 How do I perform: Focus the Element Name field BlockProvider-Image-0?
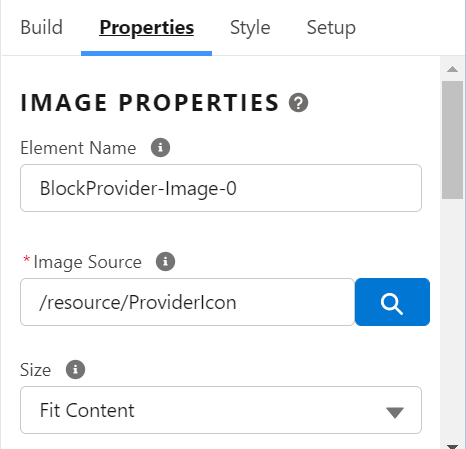click(221, 188)
